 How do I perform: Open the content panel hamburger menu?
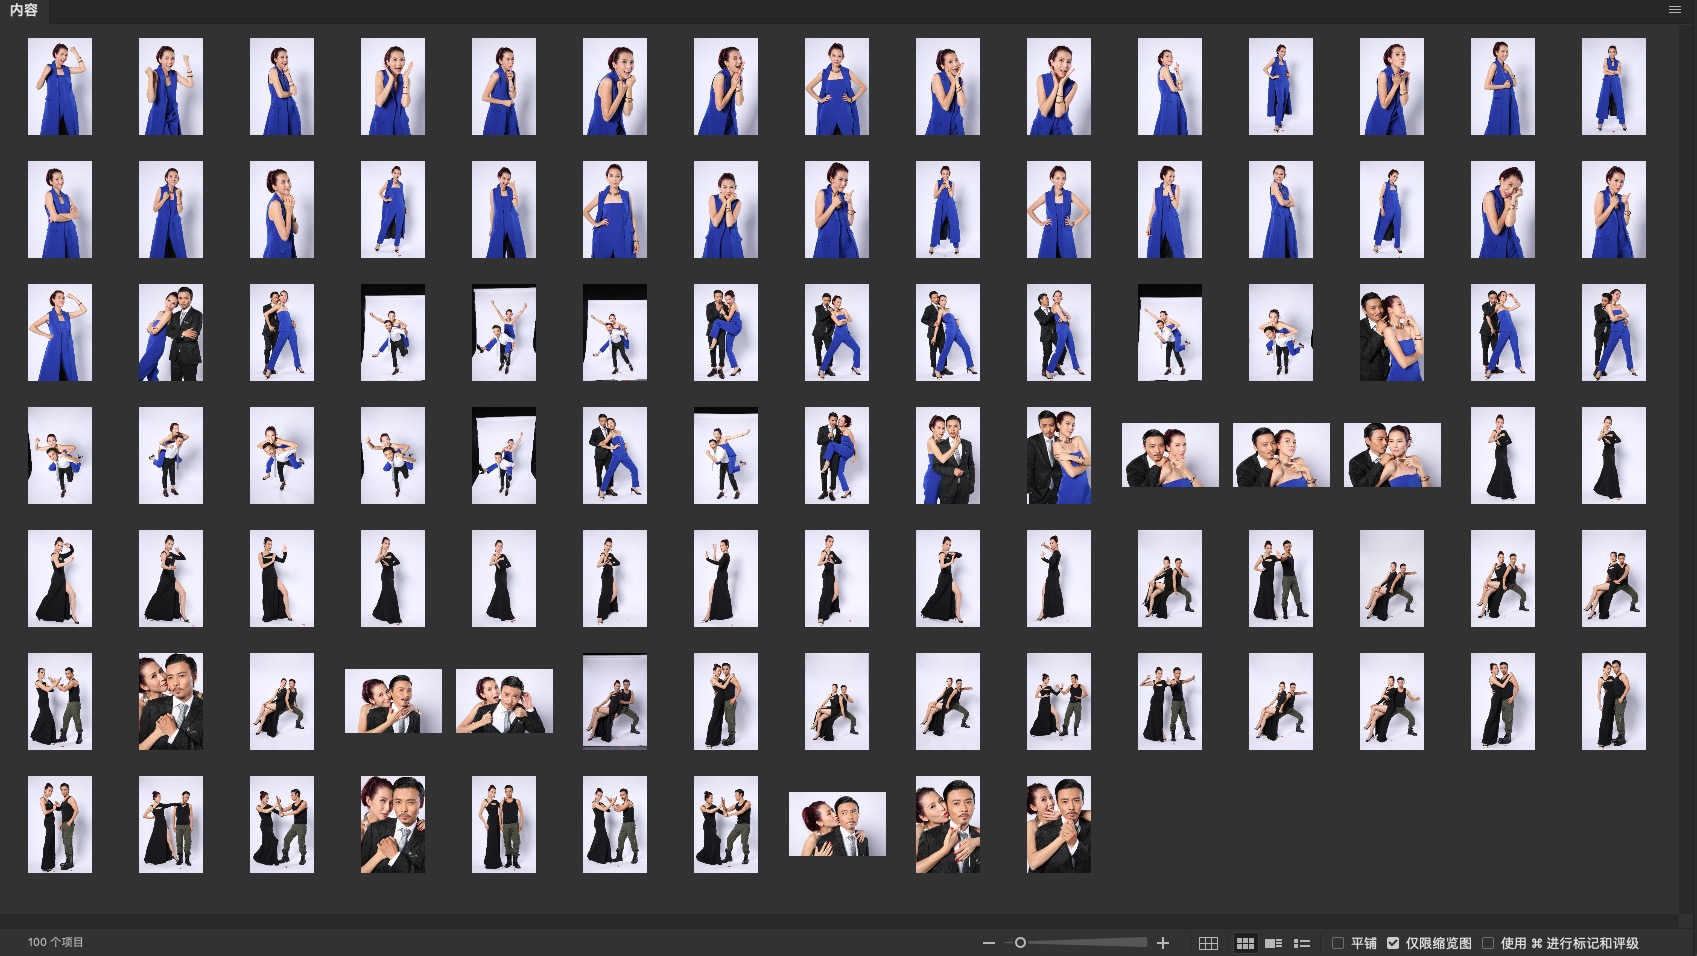click(1674, 10)
